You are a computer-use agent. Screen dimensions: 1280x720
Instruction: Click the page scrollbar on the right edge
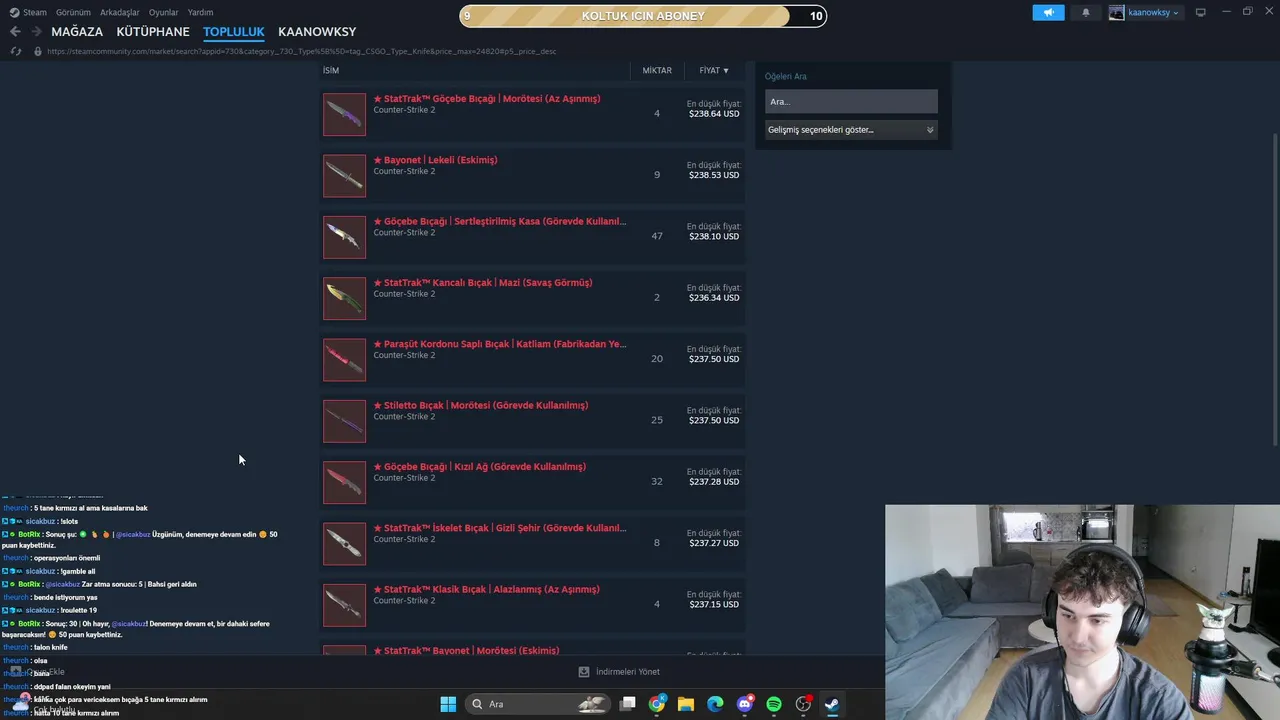(x=1274, y=290)
